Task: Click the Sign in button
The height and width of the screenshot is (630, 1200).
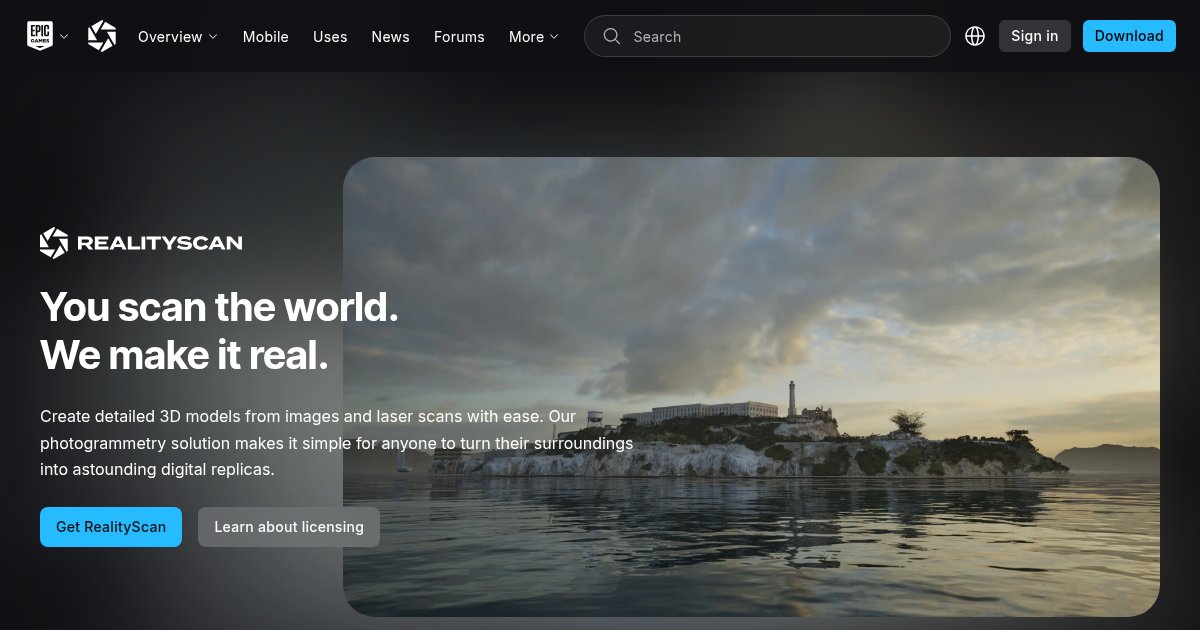Action: 1035,36
